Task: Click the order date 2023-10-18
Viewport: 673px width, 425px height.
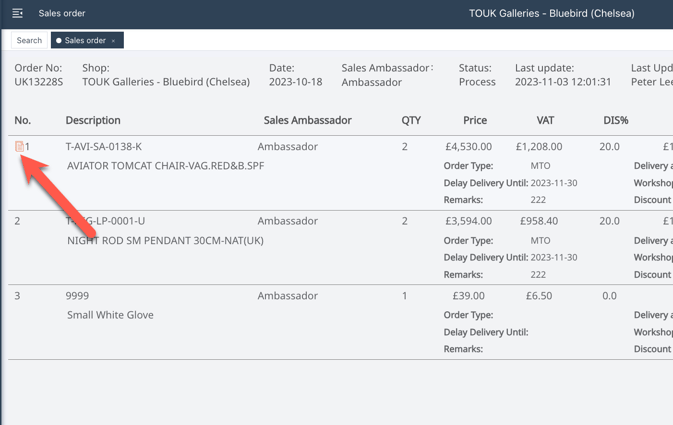Action: click(295, 82)
